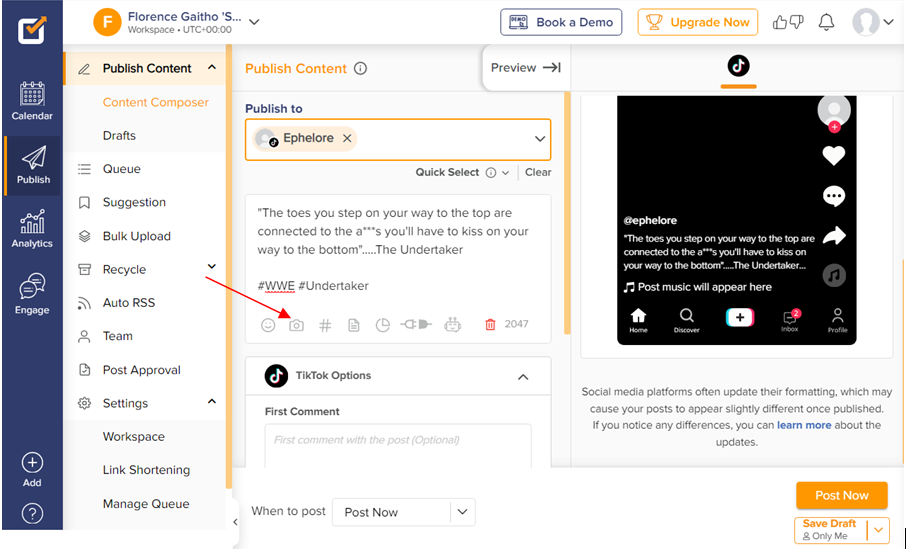Click the share arrow in TikTok preview

[834, 236]
